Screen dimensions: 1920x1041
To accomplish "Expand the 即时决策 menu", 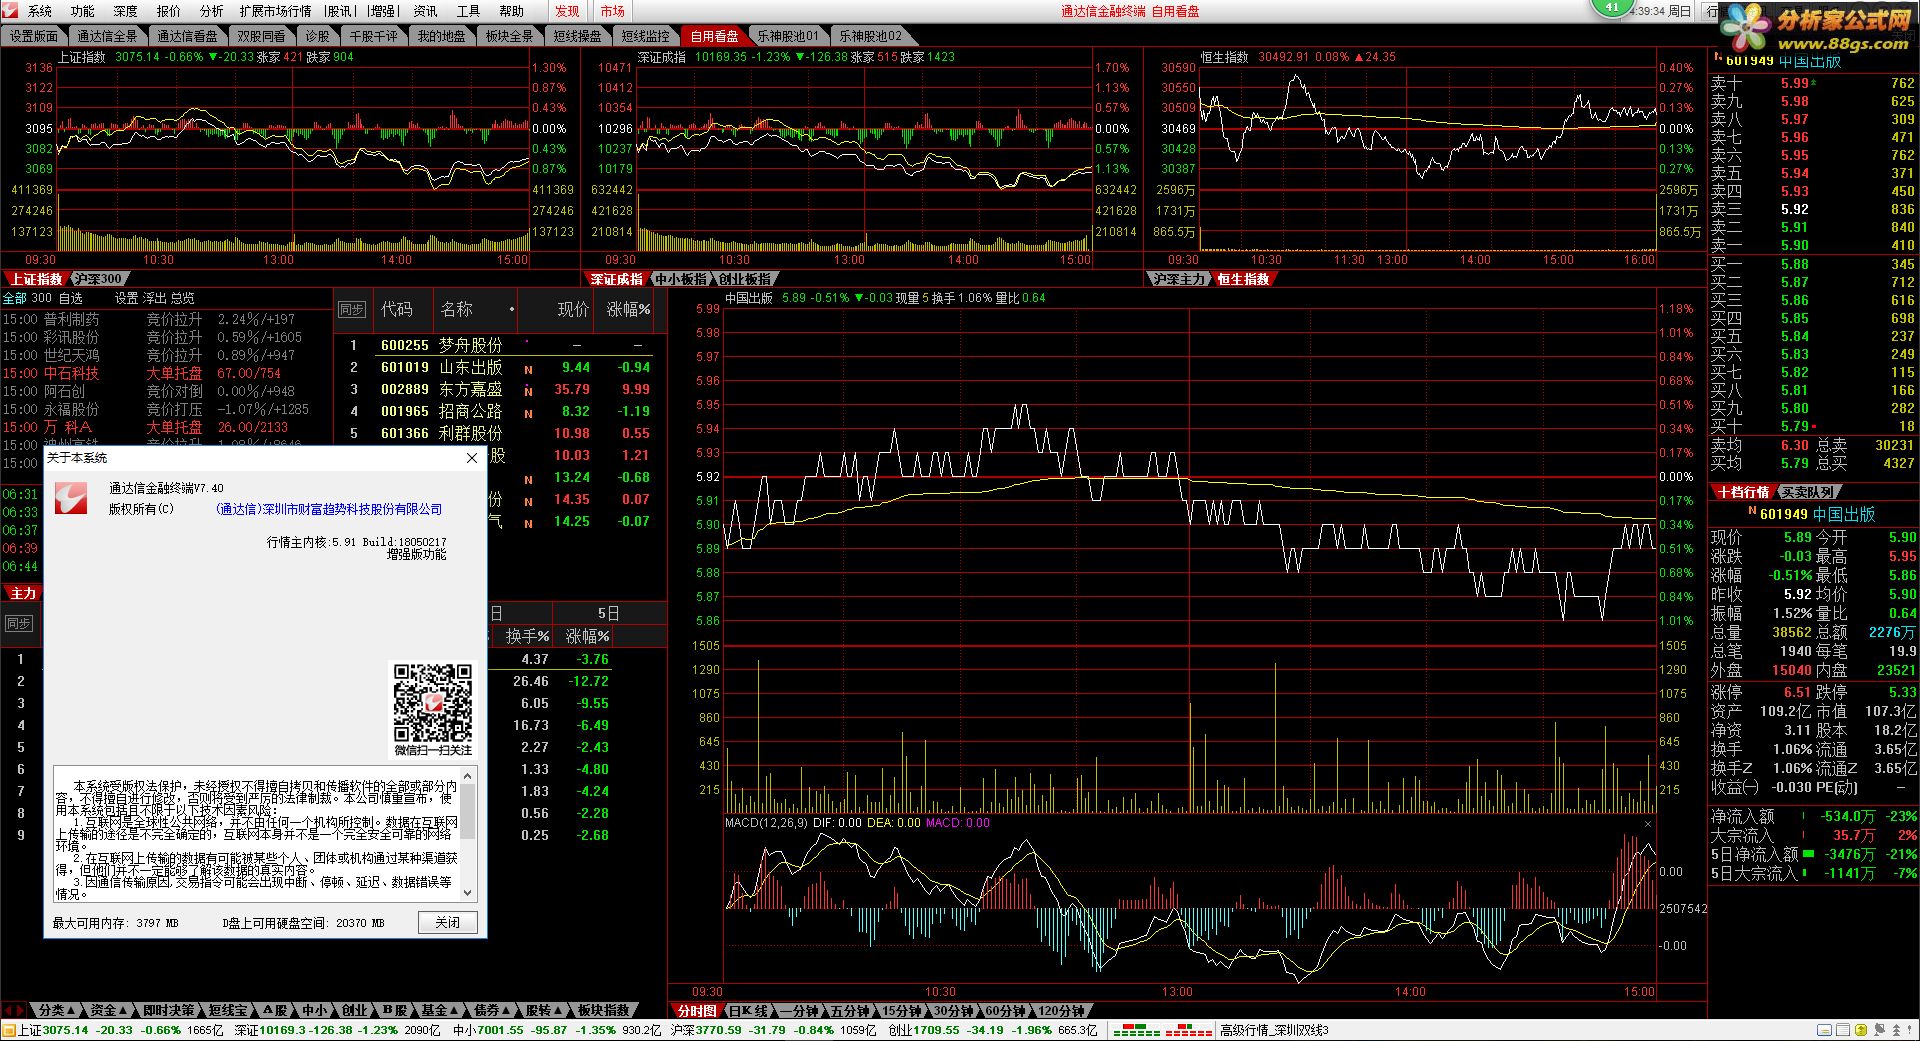I will pos(168,1011).
